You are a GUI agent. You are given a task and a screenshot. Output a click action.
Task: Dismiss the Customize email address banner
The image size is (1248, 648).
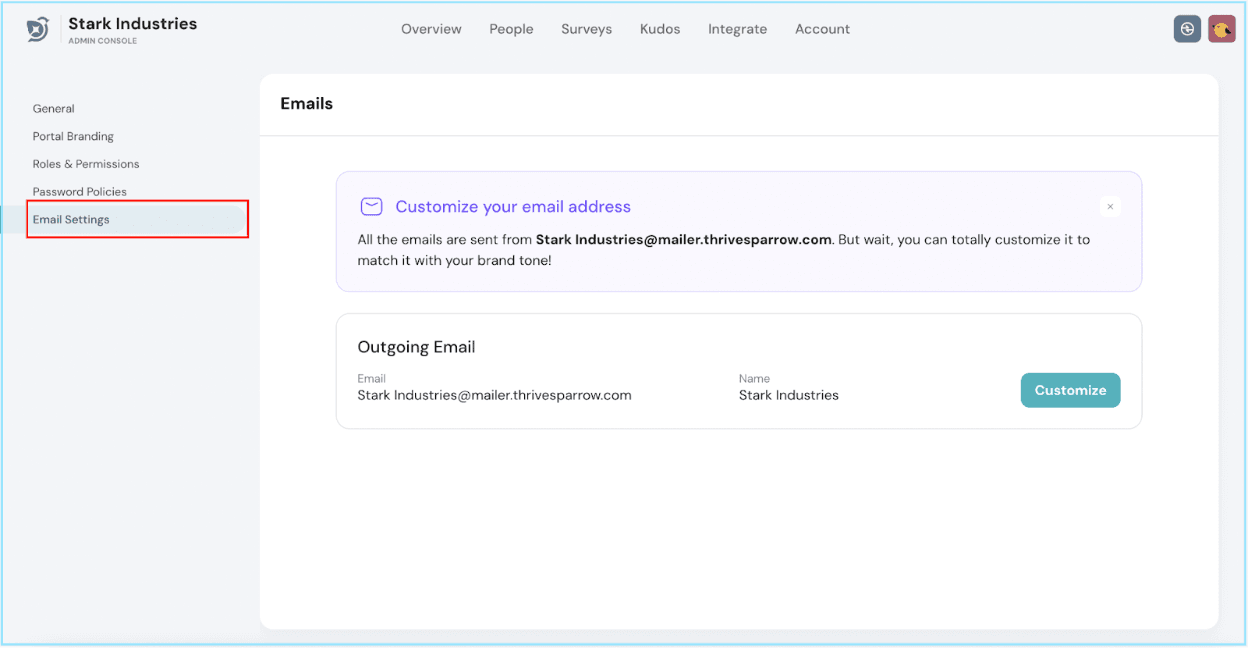(x=1110, y=207)
